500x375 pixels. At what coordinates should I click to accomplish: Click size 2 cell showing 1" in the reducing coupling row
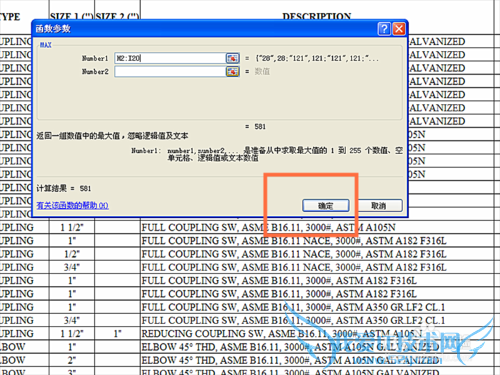tap(117, 334)
